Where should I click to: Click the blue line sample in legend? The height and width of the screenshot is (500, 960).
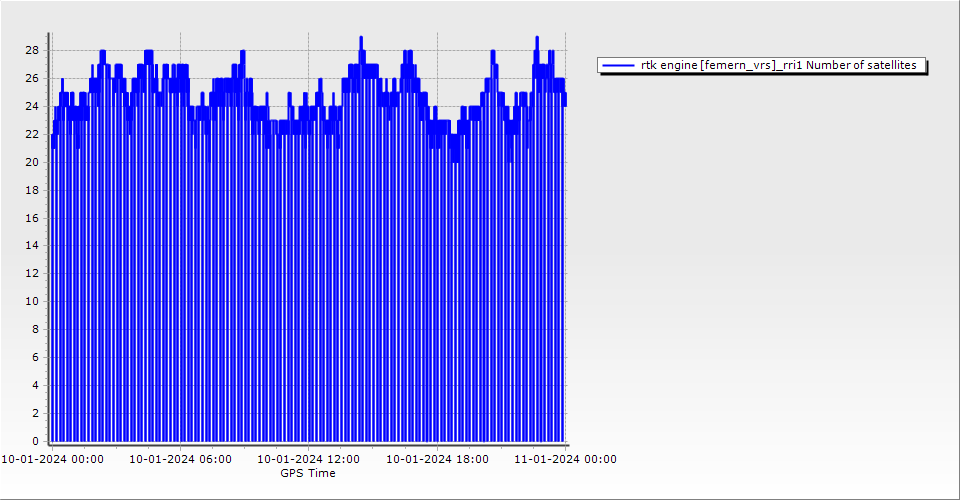point(619,65)
